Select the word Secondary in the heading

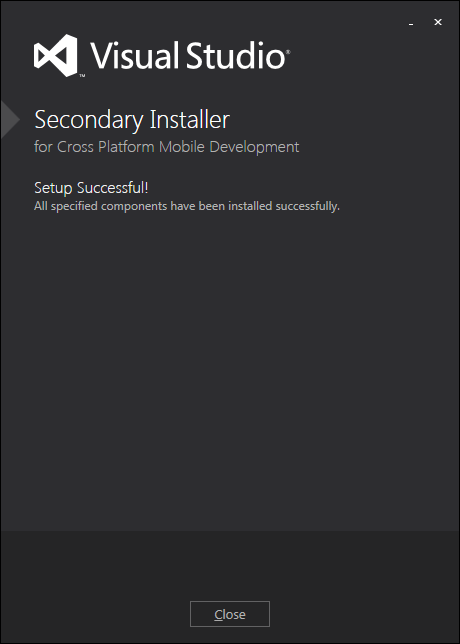(89, 120)
